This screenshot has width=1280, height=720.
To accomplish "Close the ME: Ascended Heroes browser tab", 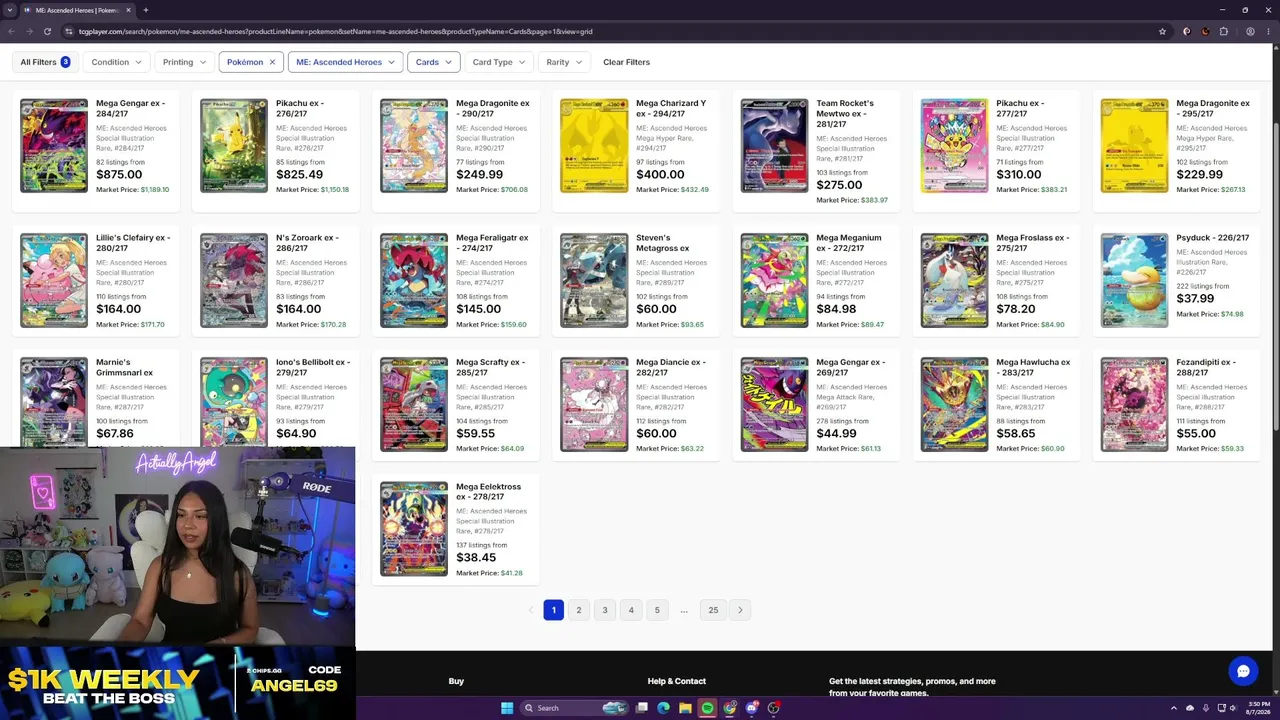I will pos(129,10).
